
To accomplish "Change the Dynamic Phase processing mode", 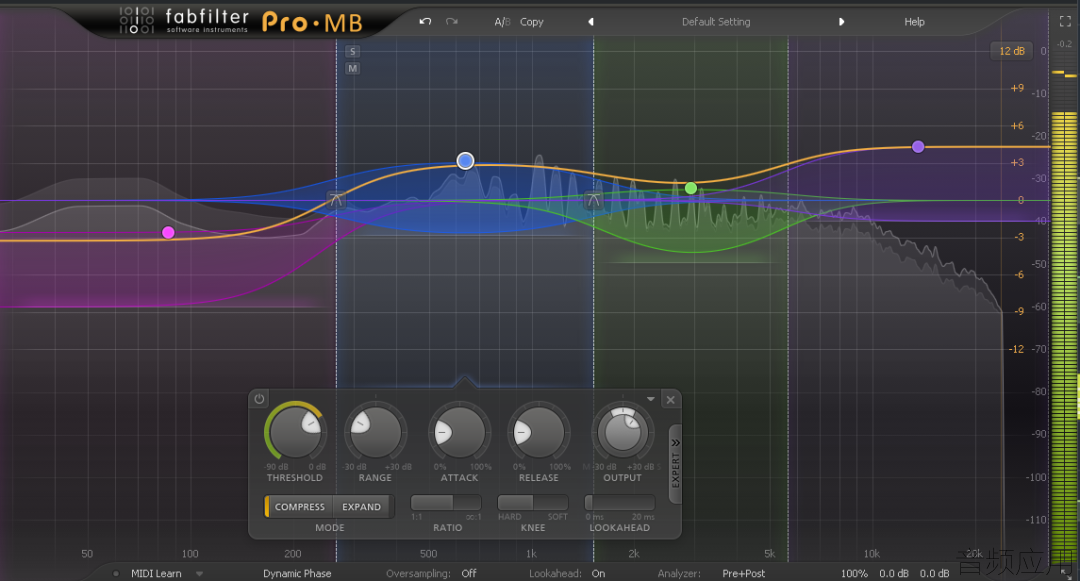I will point(297,573).
